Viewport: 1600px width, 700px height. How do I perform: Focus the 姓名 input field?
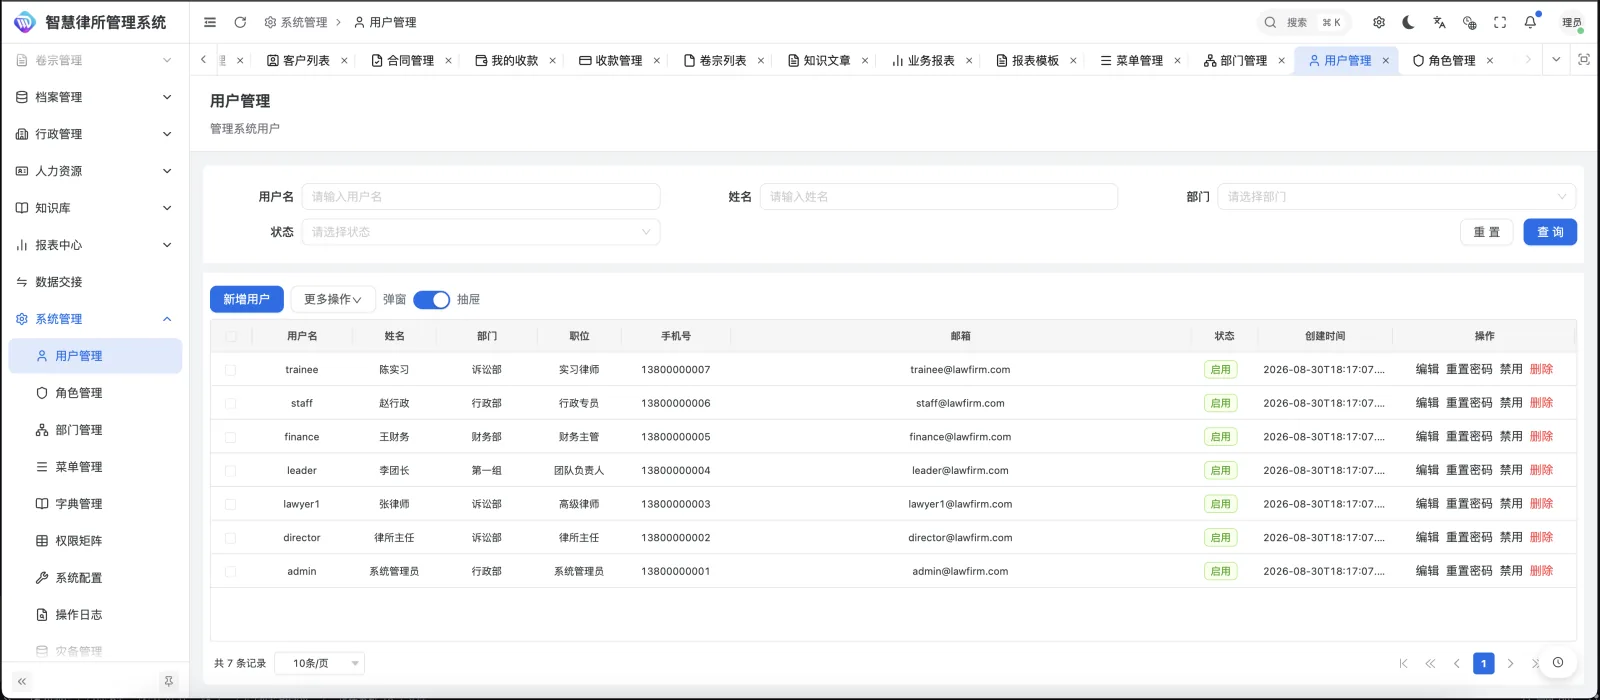(939, 197)
